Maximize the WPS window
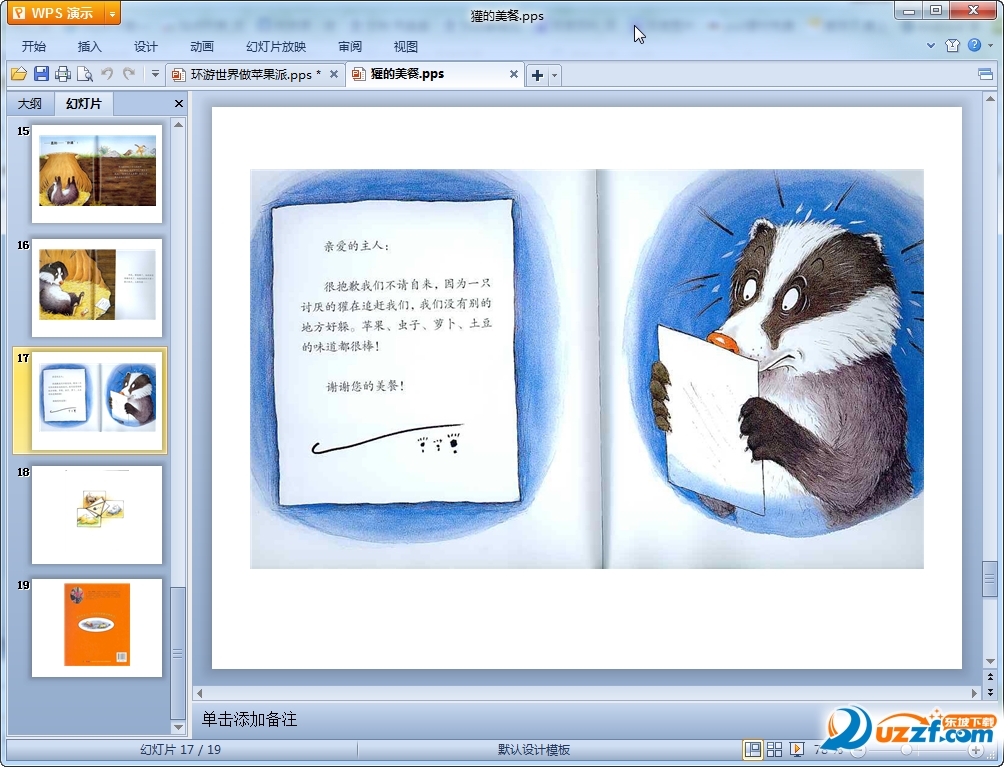Screen dimensions: 1004x767 [935, 10]
